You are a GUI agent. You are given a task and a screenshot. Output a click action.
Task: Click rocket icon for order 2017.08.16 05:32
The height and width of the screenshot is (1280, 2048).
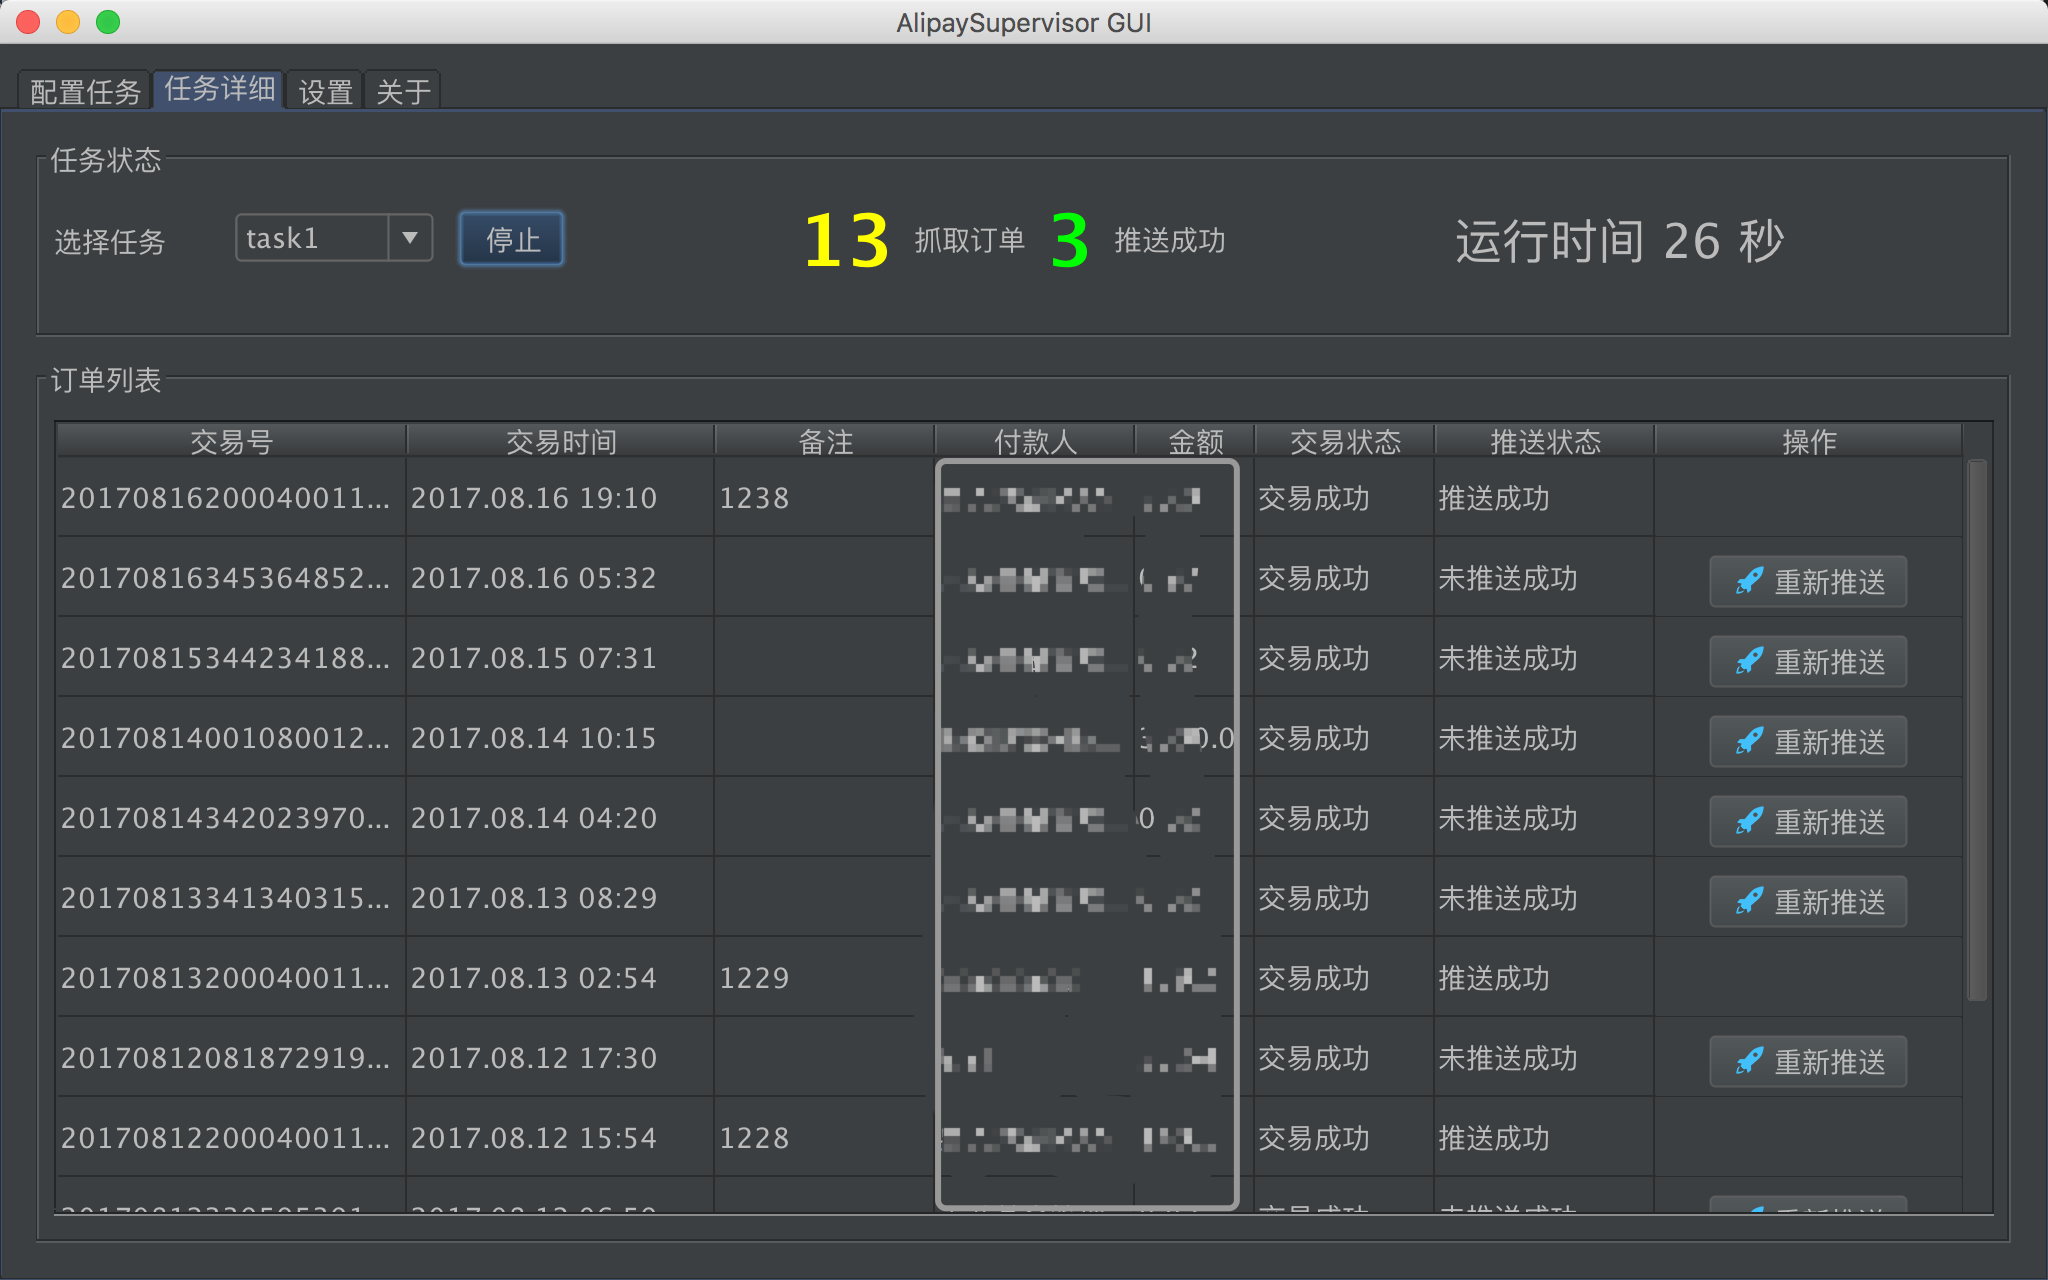1749,581
